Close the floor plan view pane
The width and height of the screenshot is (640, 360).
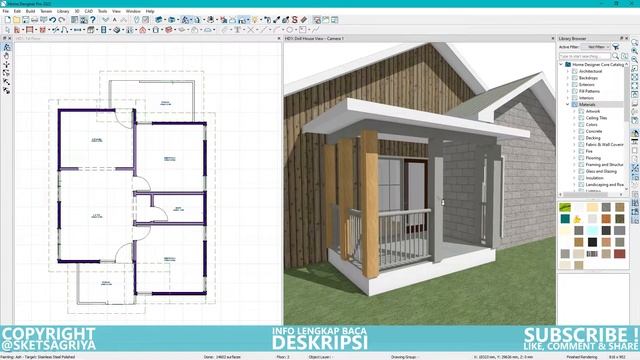click(x=279, y=38)
